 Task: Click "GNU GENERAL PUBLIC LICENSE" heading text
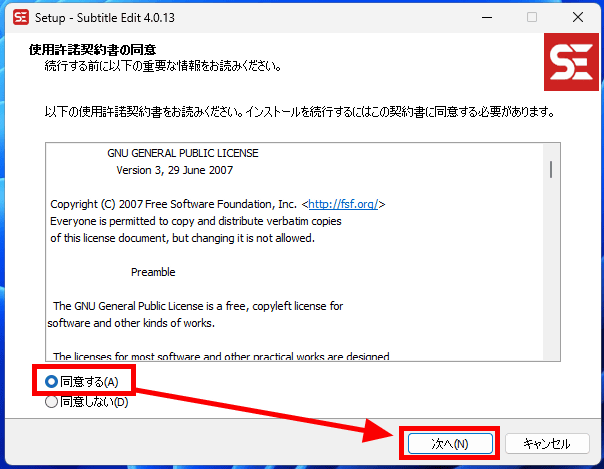pyautogui.click(x=183, y=153)
